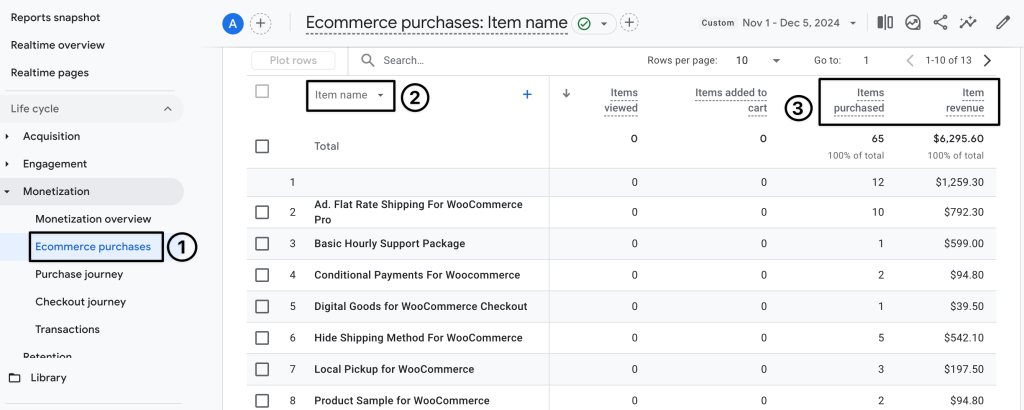Image resolution: width=1024 pixels, height=410 pixels.
Task: Go to next page of table rows
Action: pos(988,60)
